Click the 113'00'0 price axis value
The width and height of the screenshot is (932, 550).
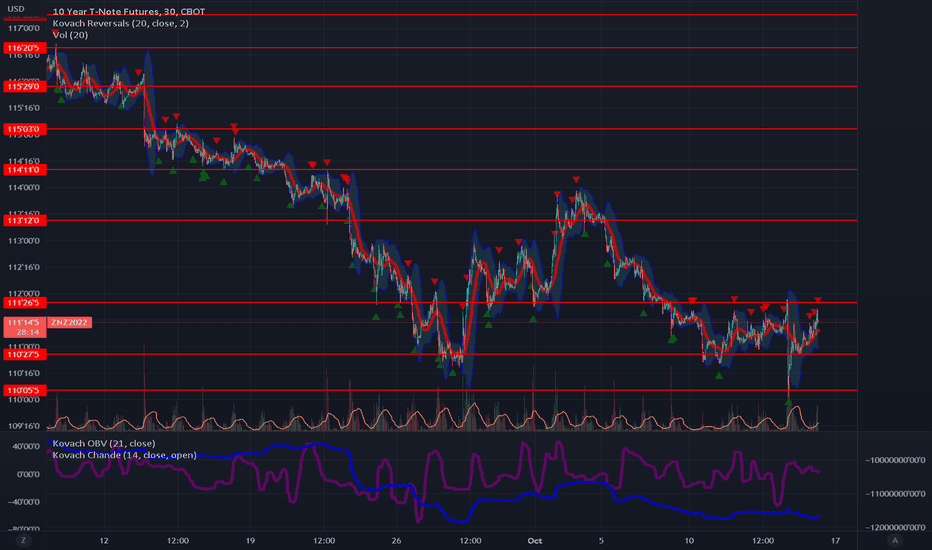pyautogui.click(x=24, y=241)
